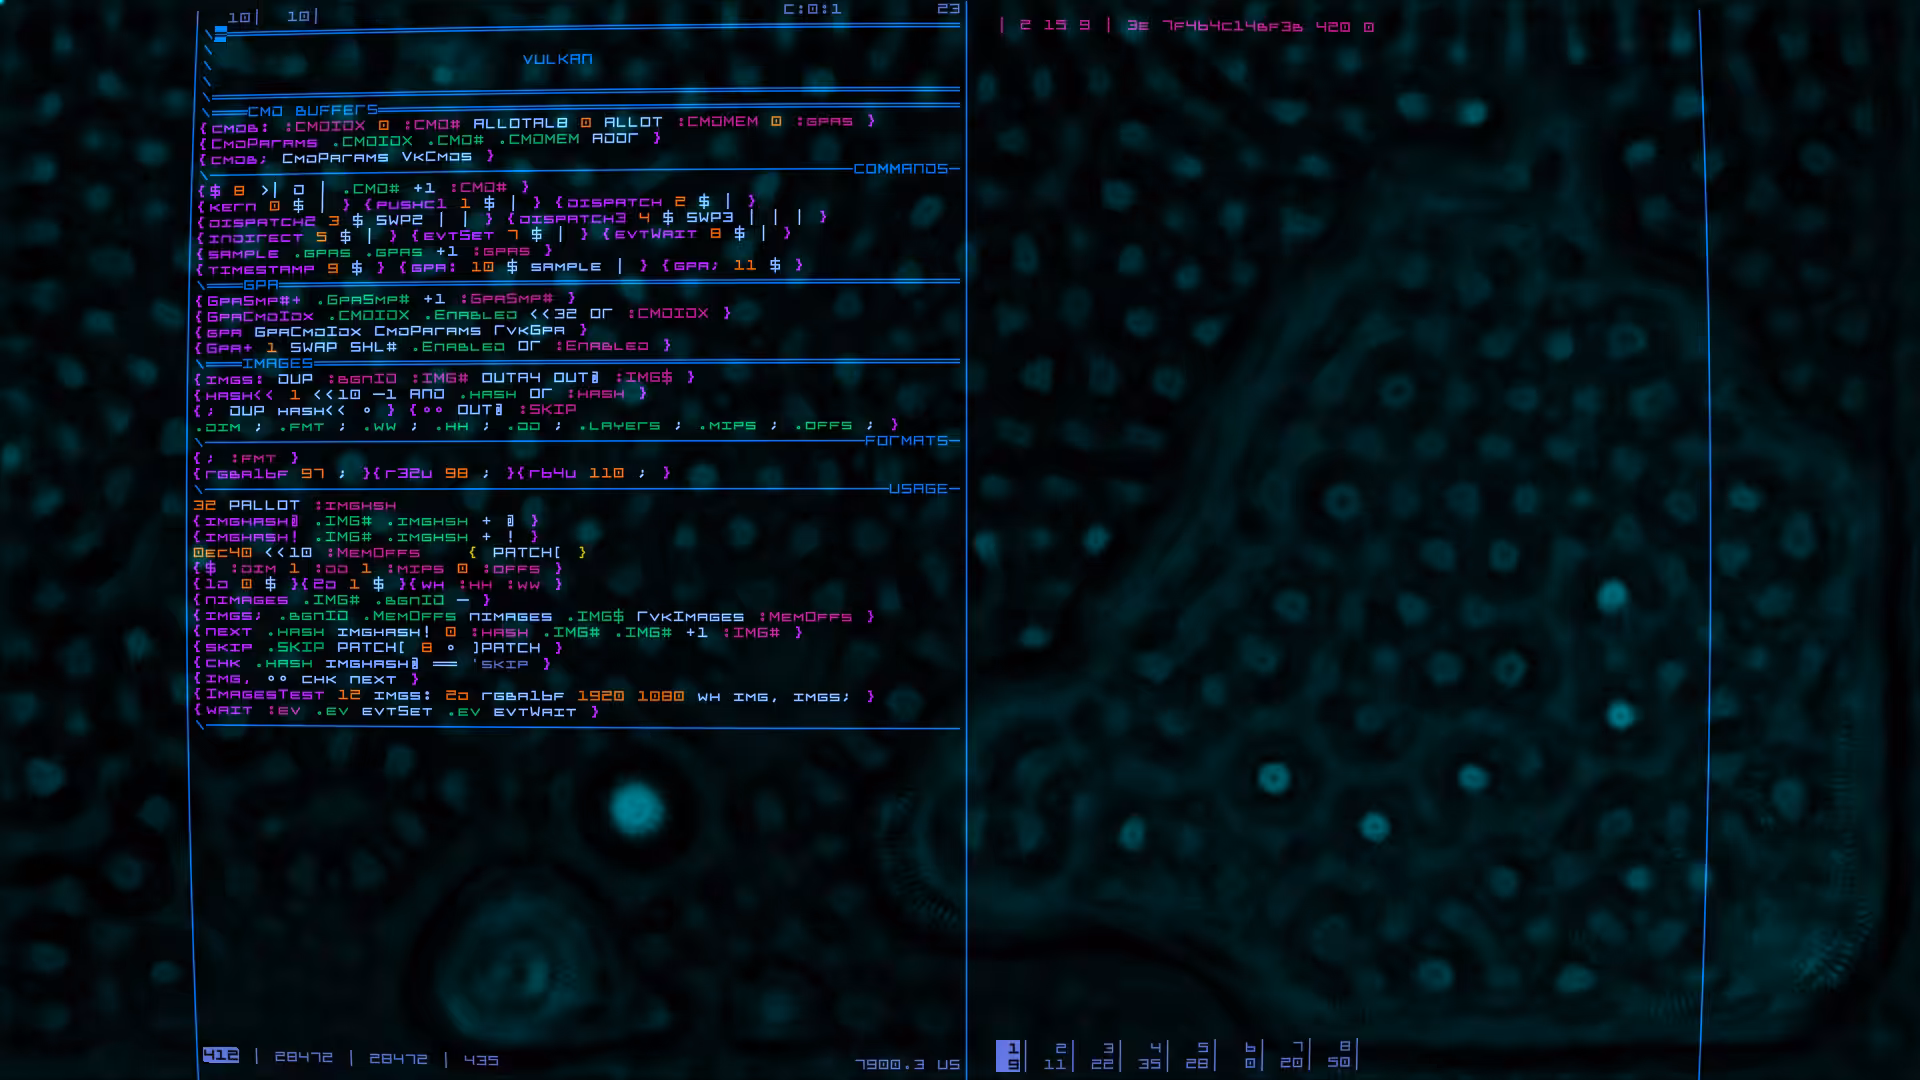1920x1080 pixels.
Task: Click the 7900.3 us timing readout
Action: point(908,1064)
